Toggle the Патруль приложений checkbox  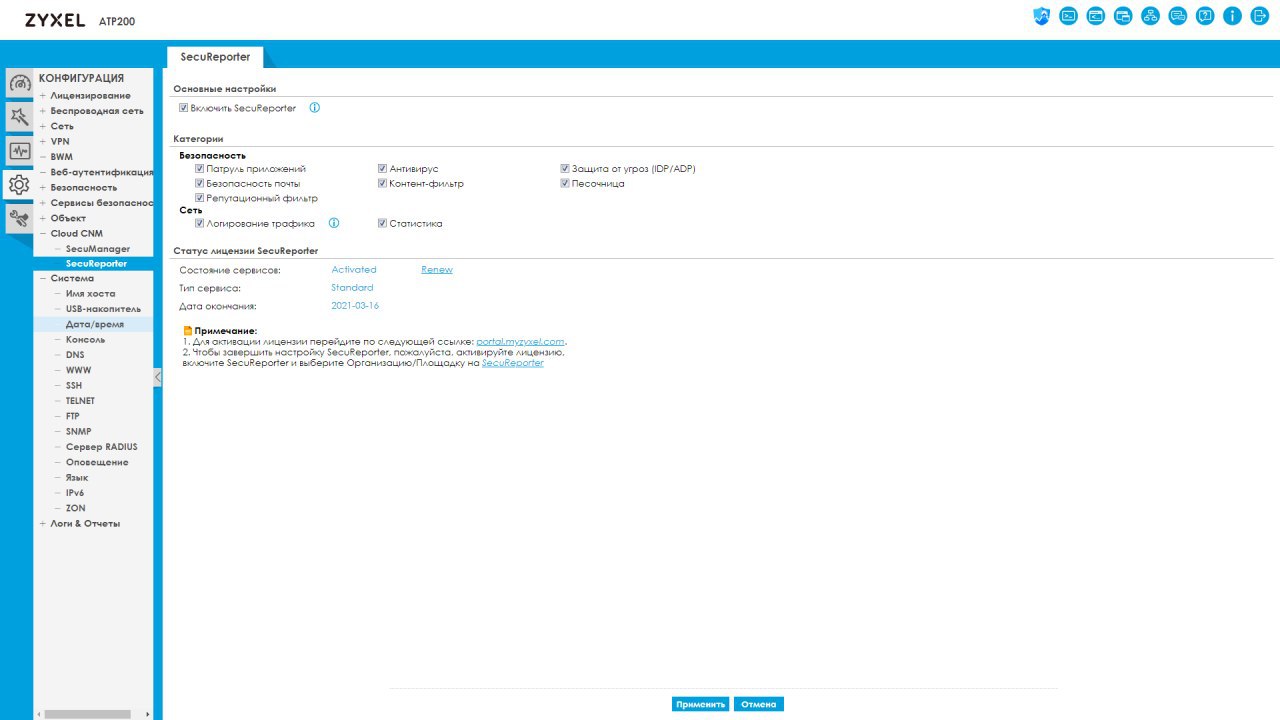(x=200, y=169)
